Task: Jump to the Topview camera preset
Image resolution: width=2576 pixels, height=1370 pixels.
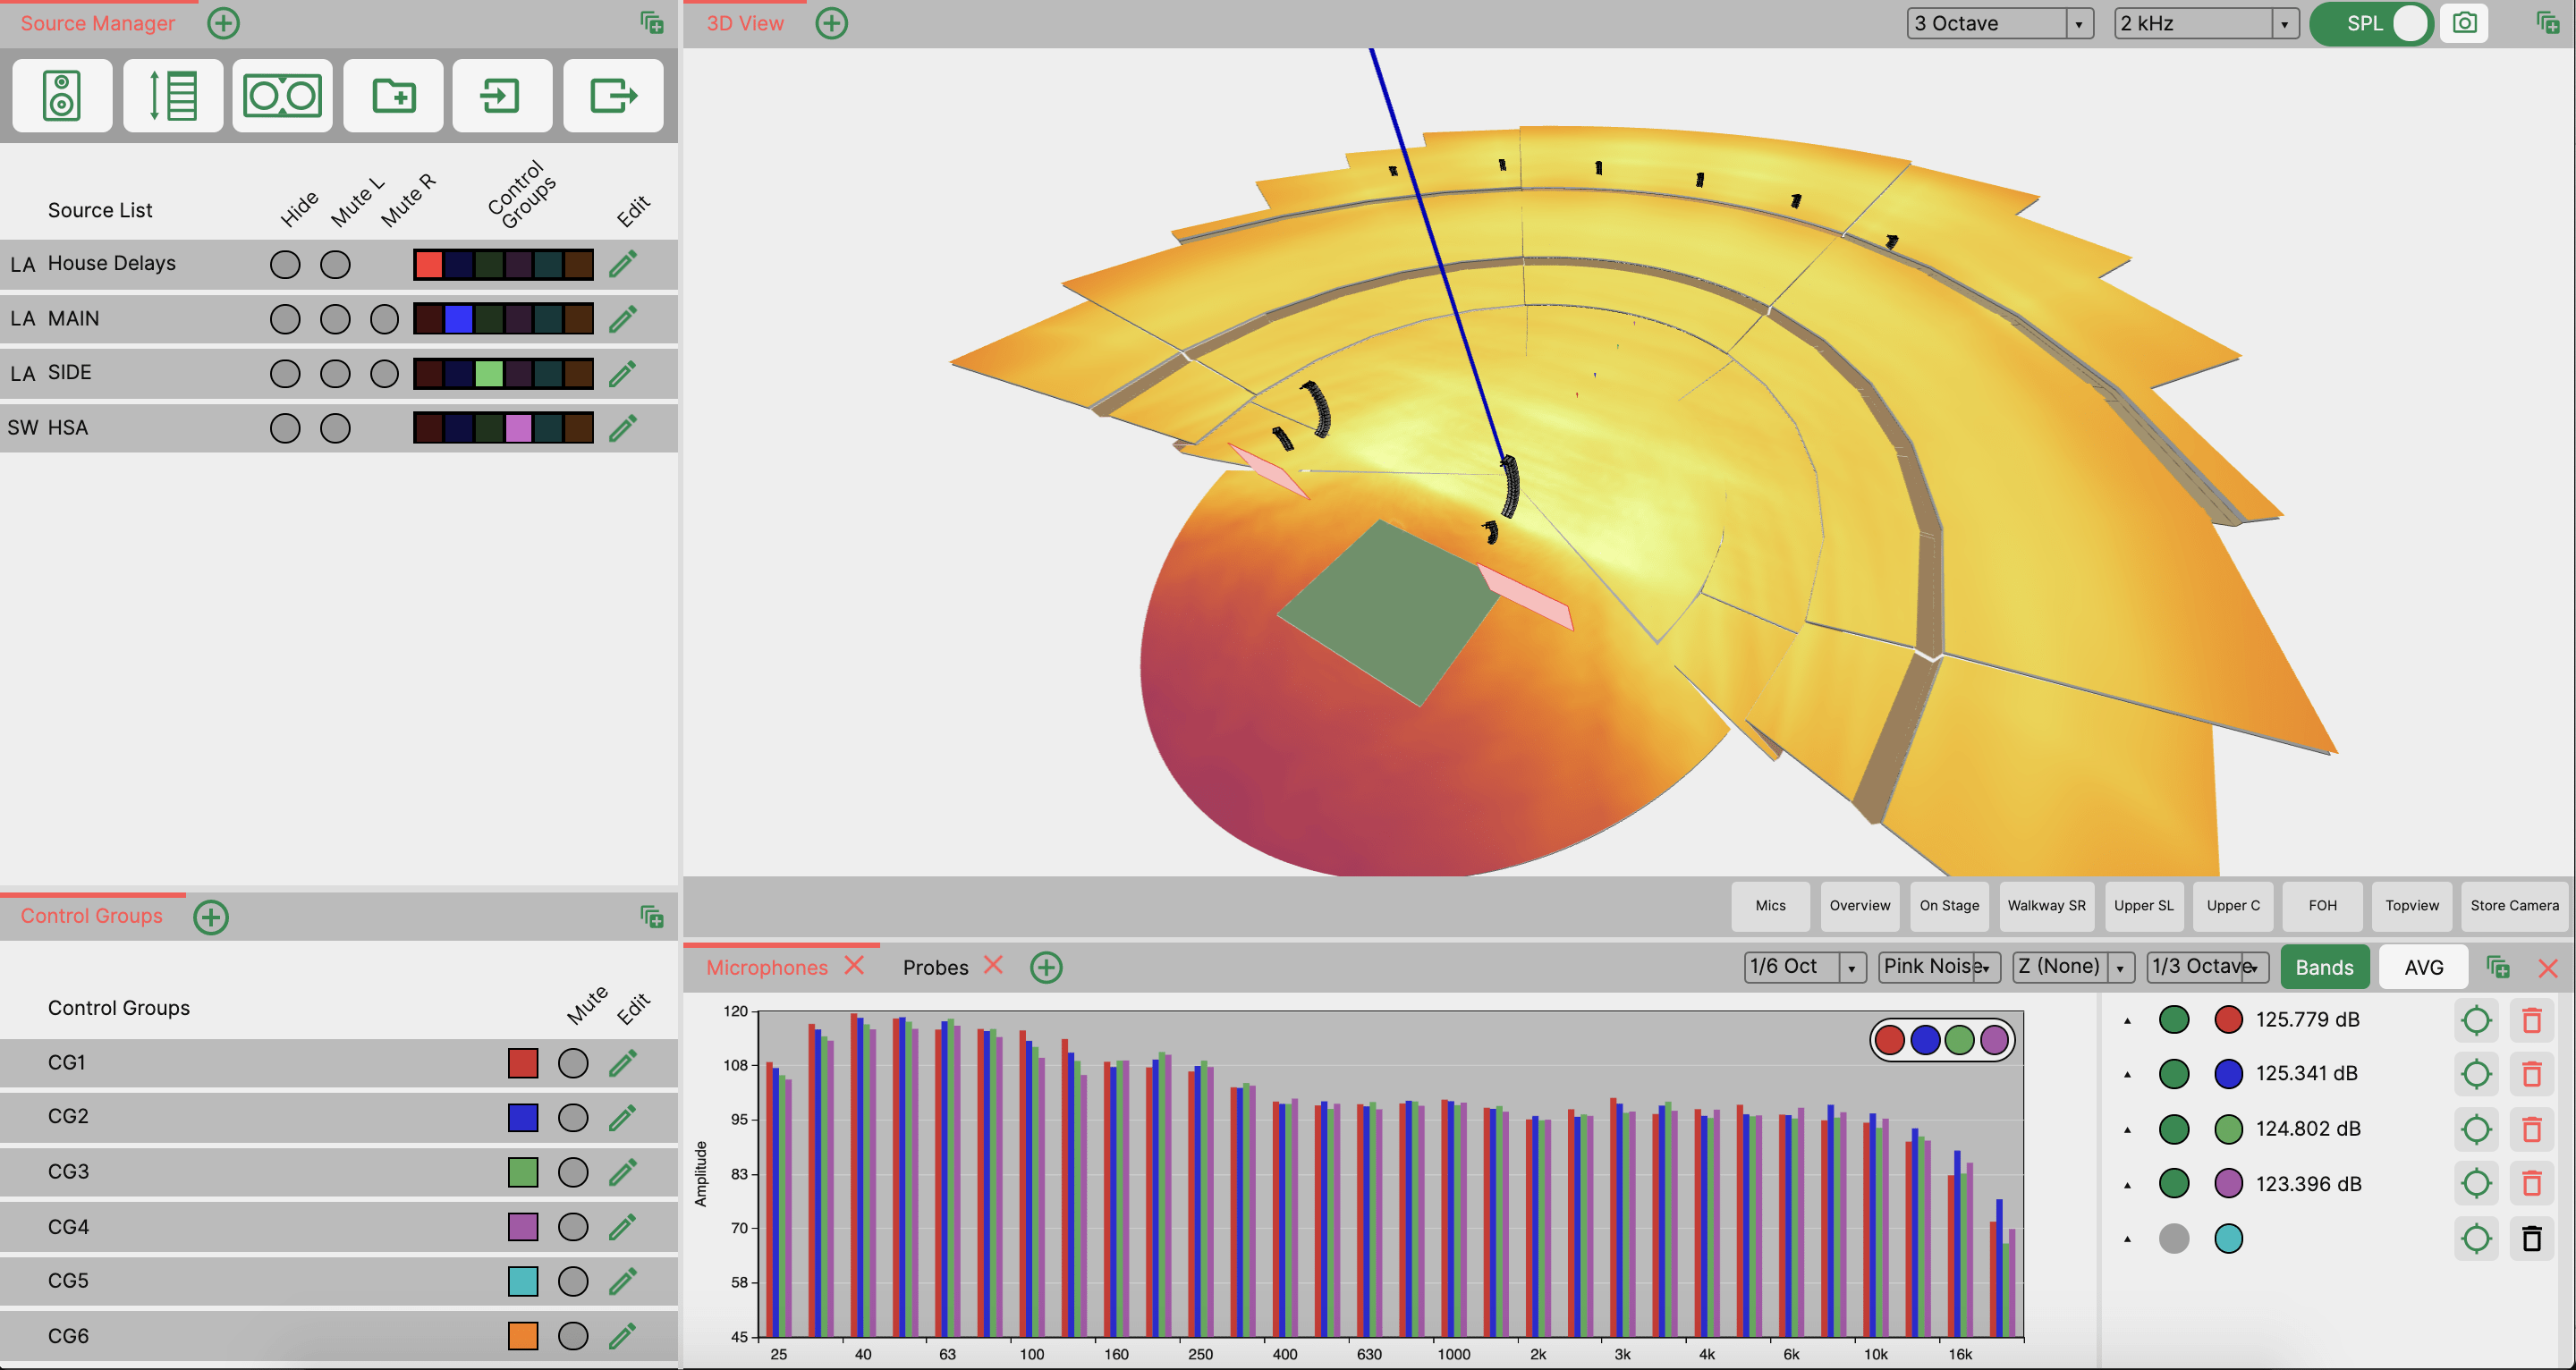Action: pyautogui.click(x=2411, y=905)
